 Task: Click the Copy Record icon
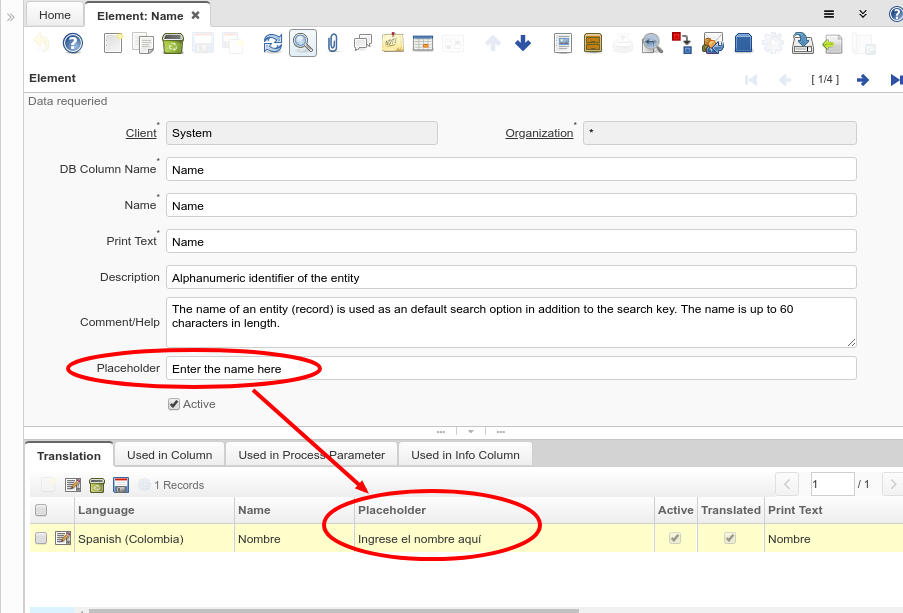click(x=143, y=43)
